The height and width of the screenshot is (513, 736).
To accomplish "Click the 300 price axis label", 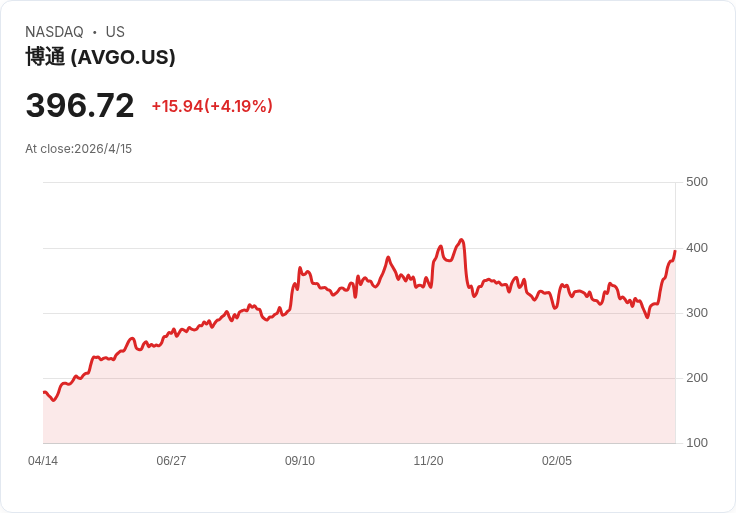I will (697, 313).
